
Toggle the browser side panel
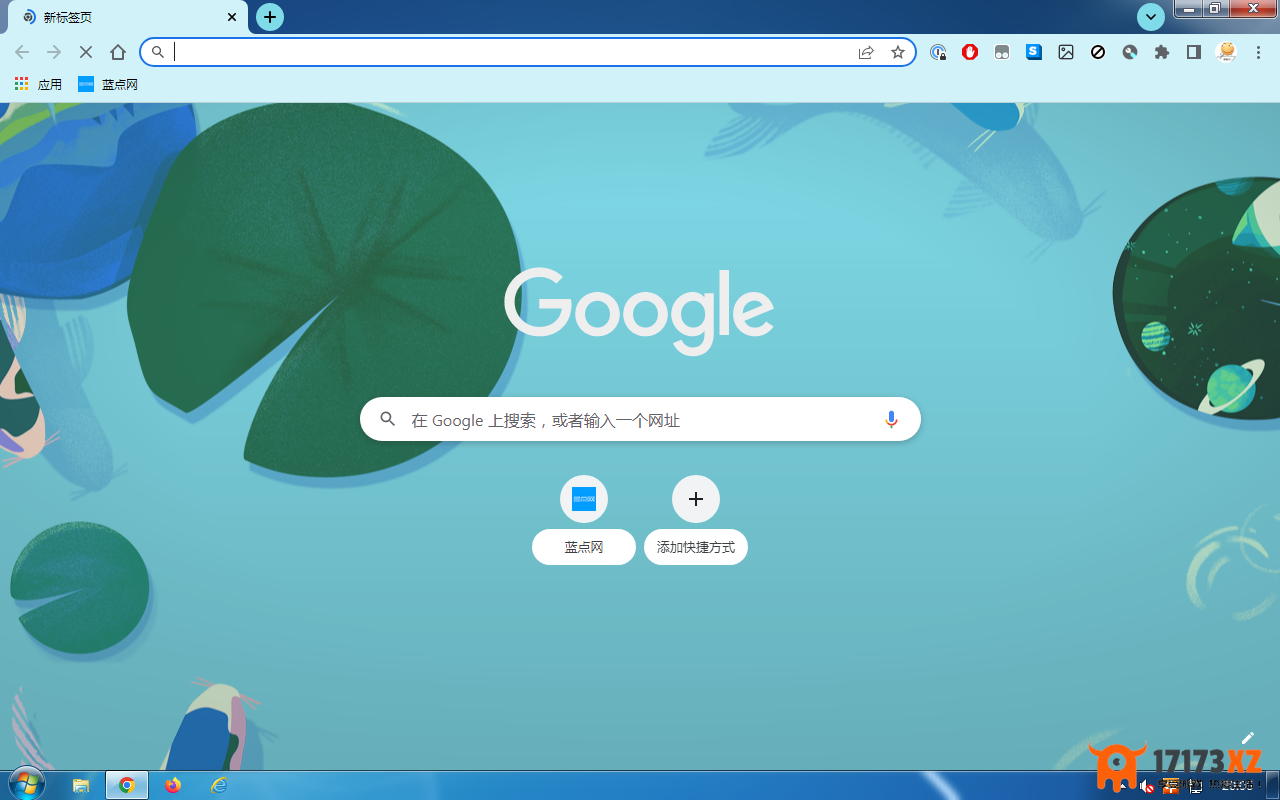[1194, 52]
